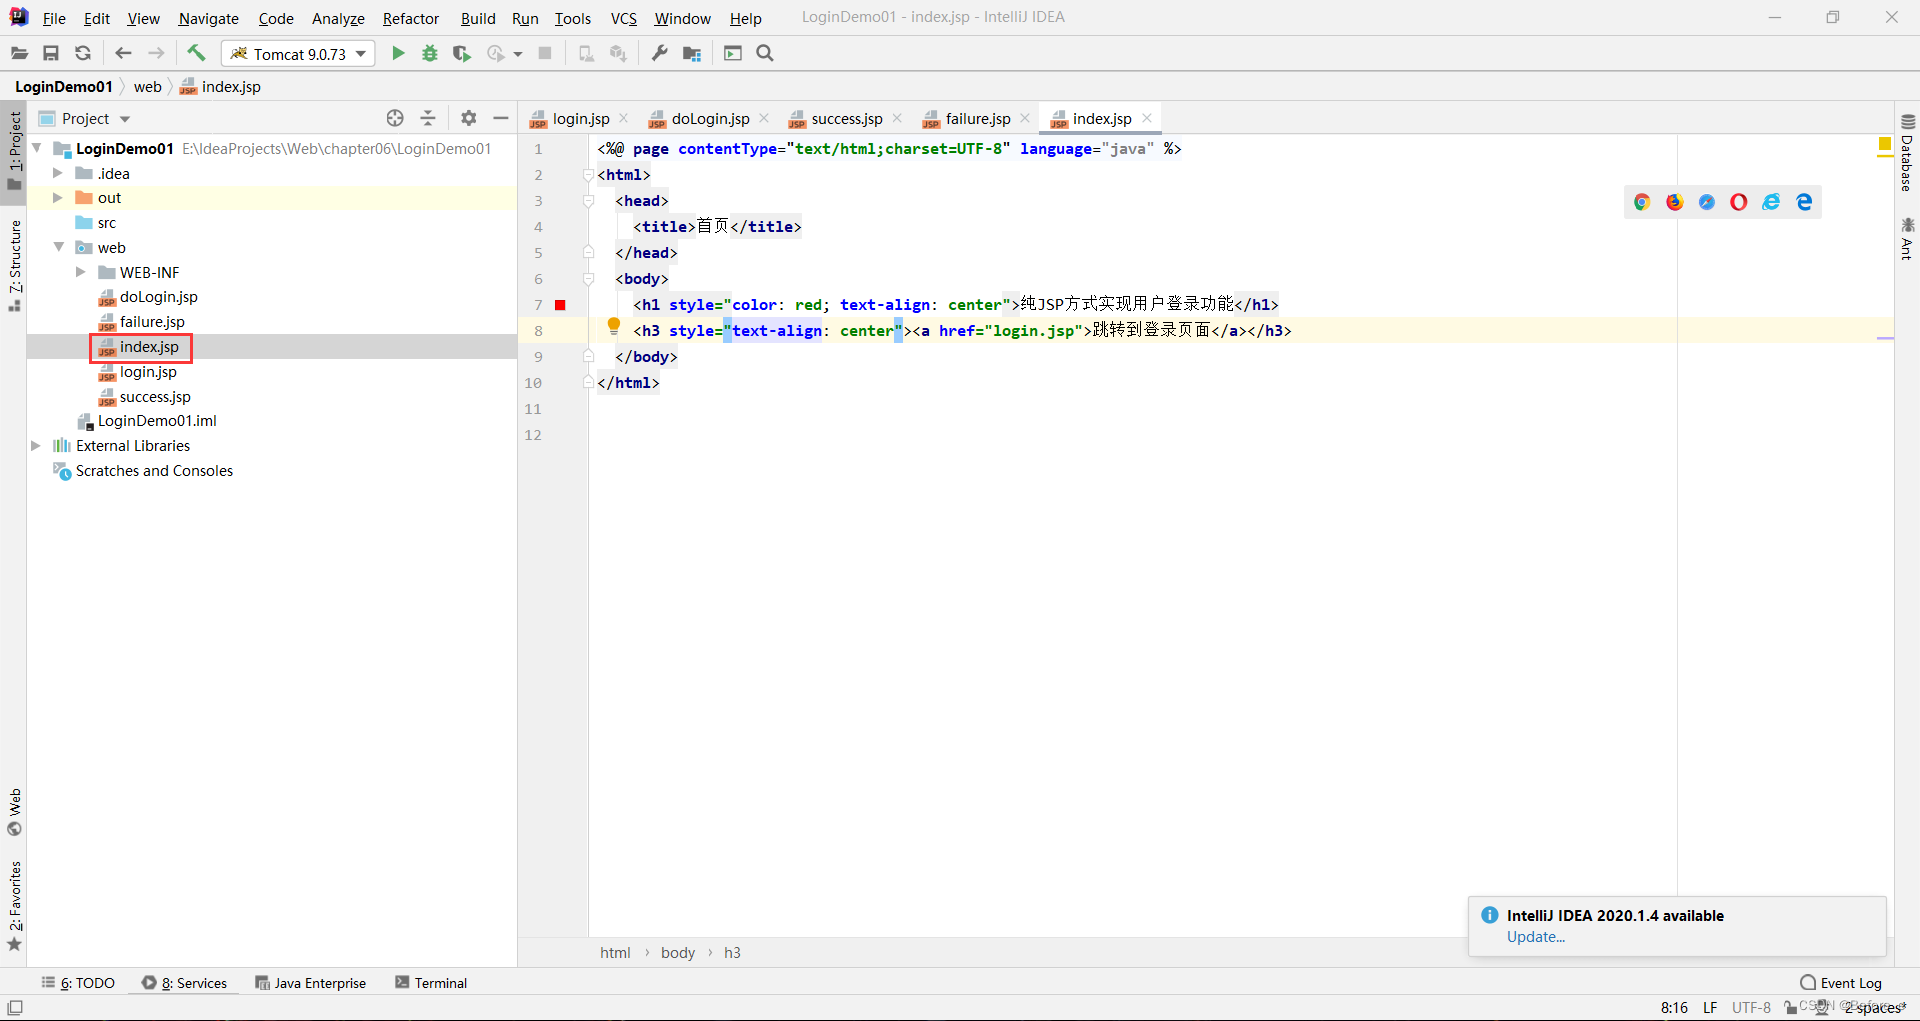Open Settings via the wrench icon
This screenshot has width=1920, height=1021.
659,53
